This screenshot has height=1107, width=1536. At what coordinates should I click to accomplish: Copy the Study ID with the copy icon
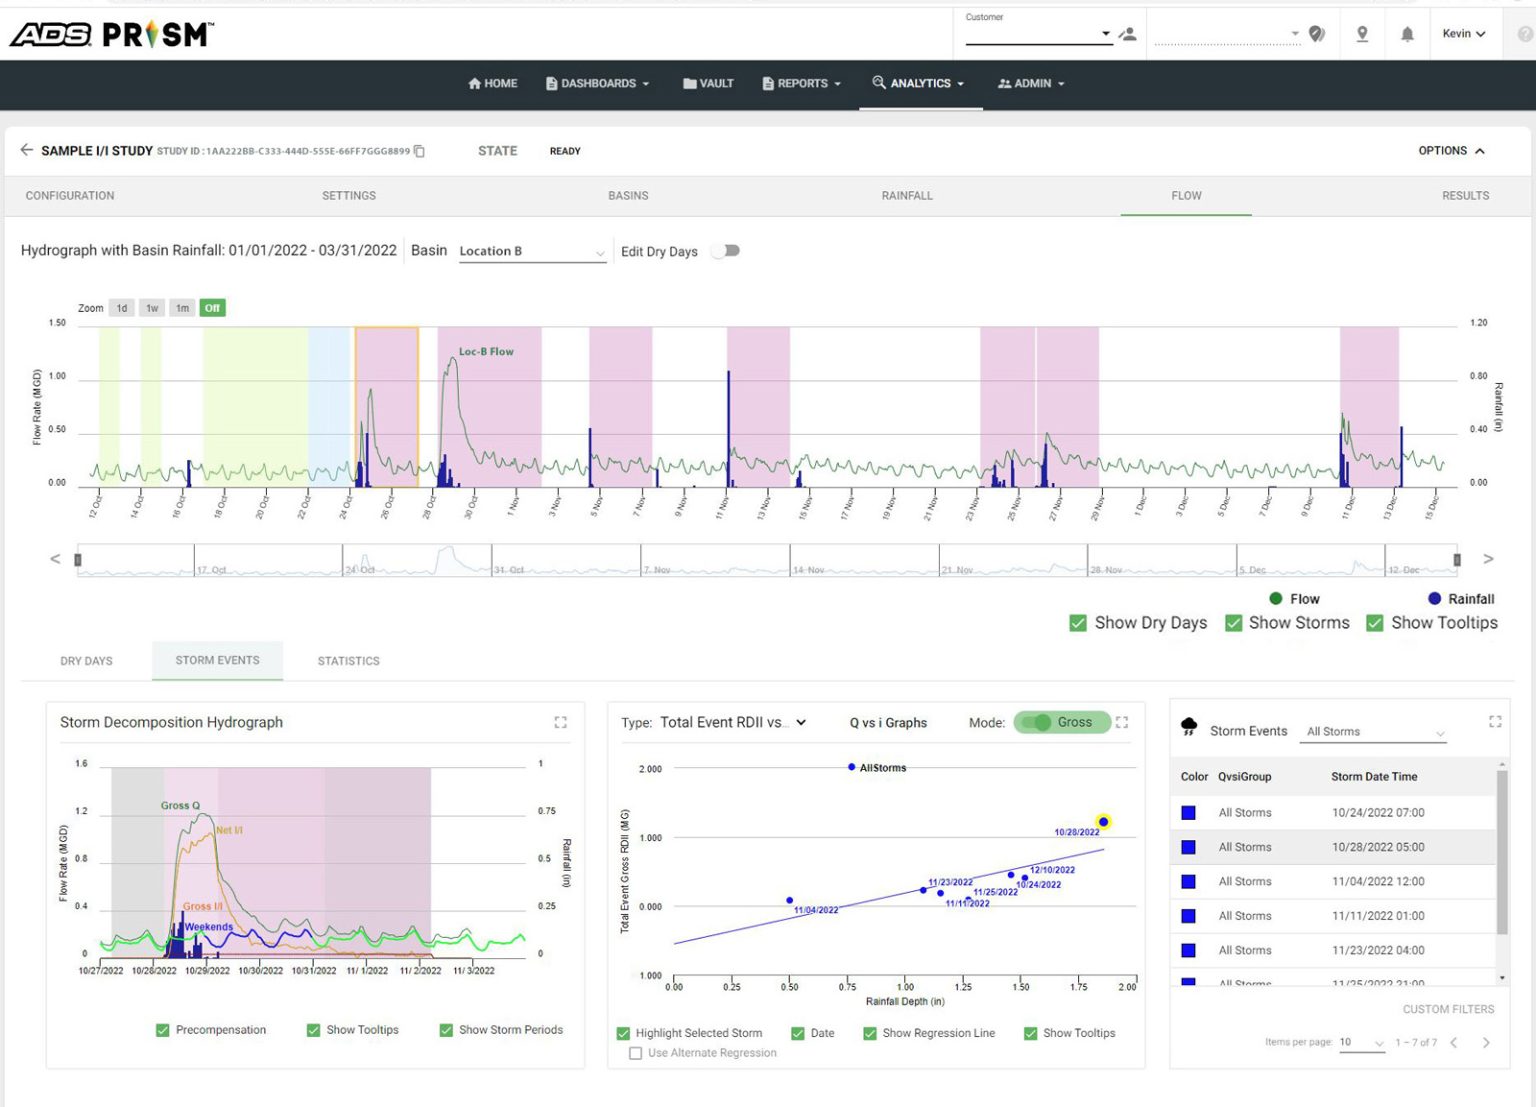[x=419, y=151]
